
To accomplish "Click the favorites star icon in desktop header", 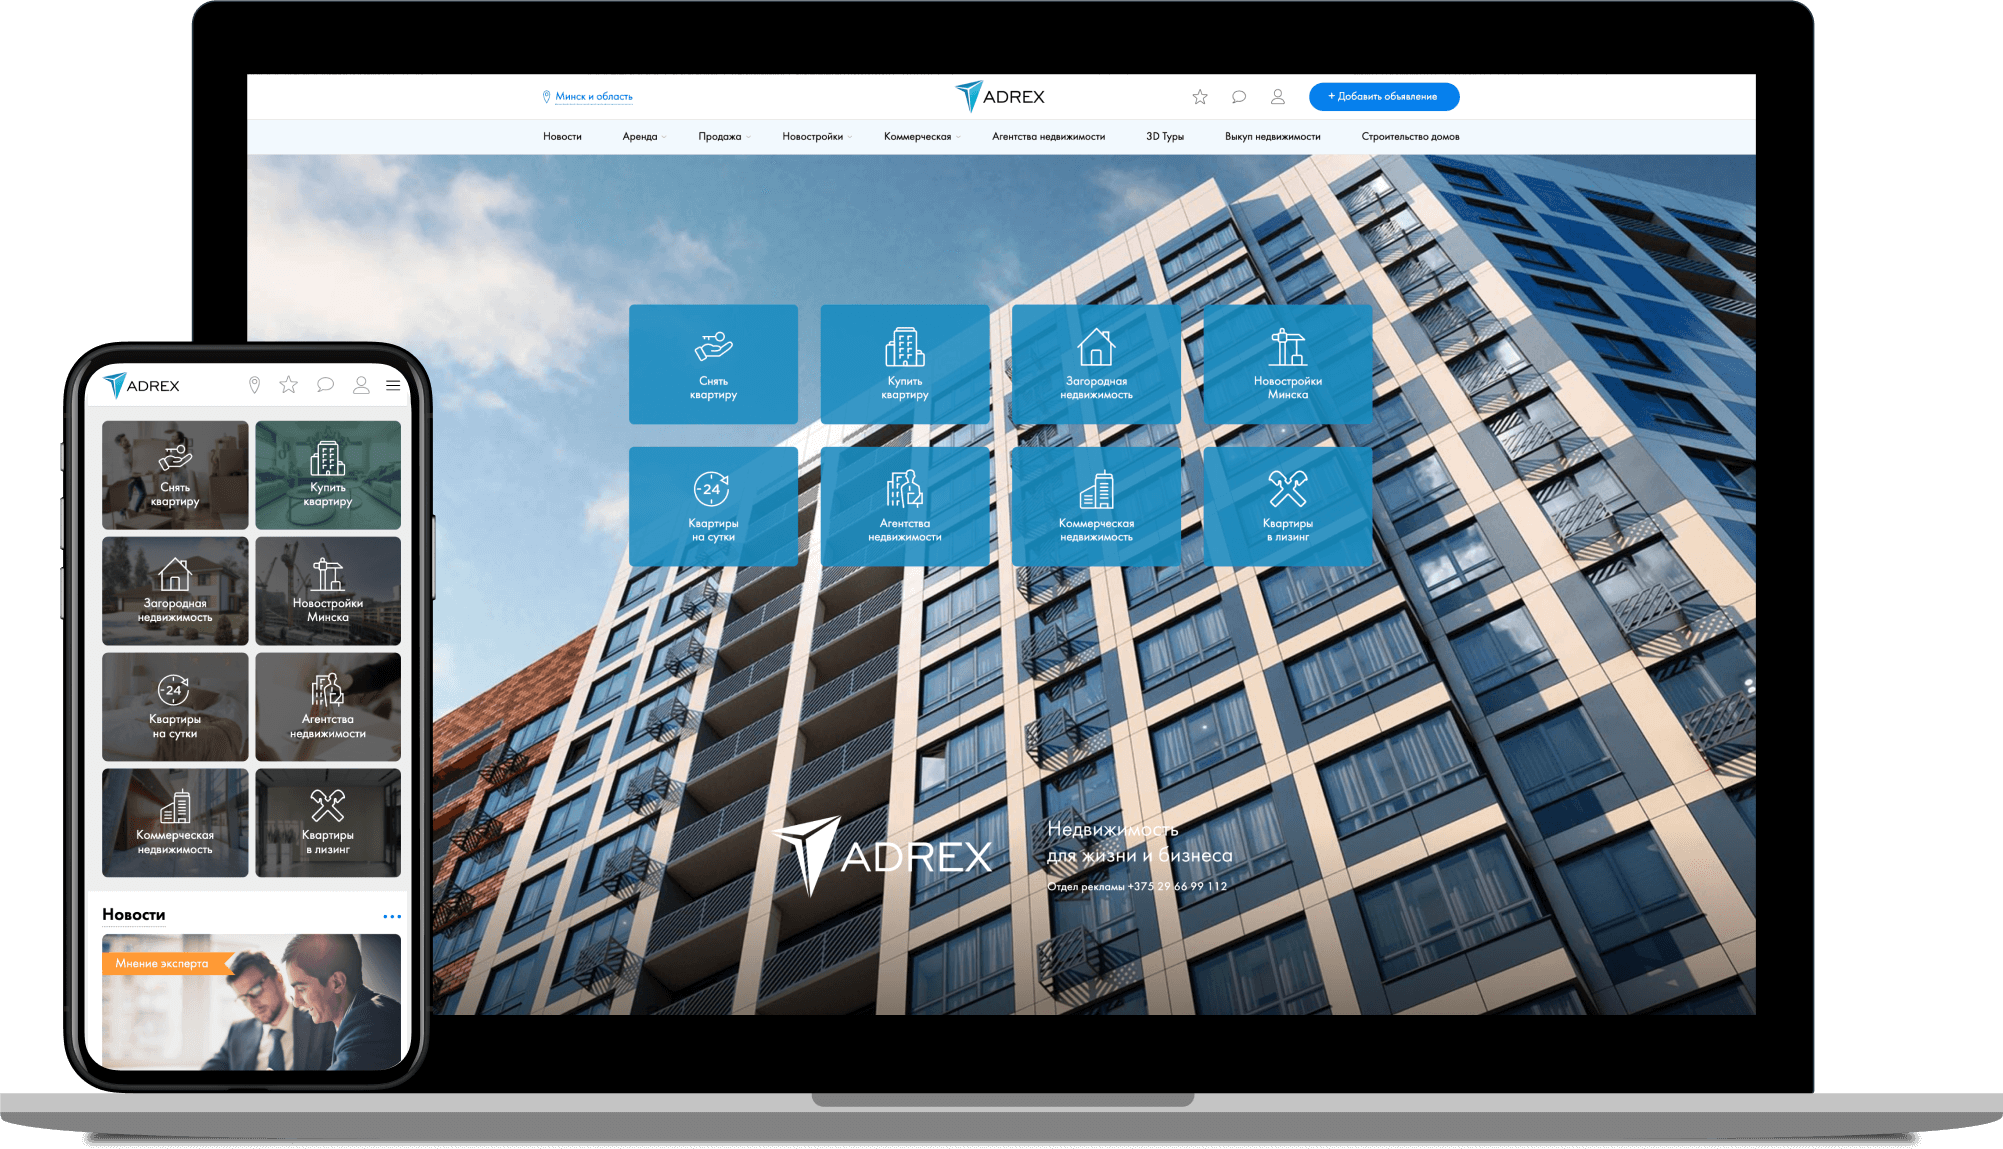I will [1200, 97].
